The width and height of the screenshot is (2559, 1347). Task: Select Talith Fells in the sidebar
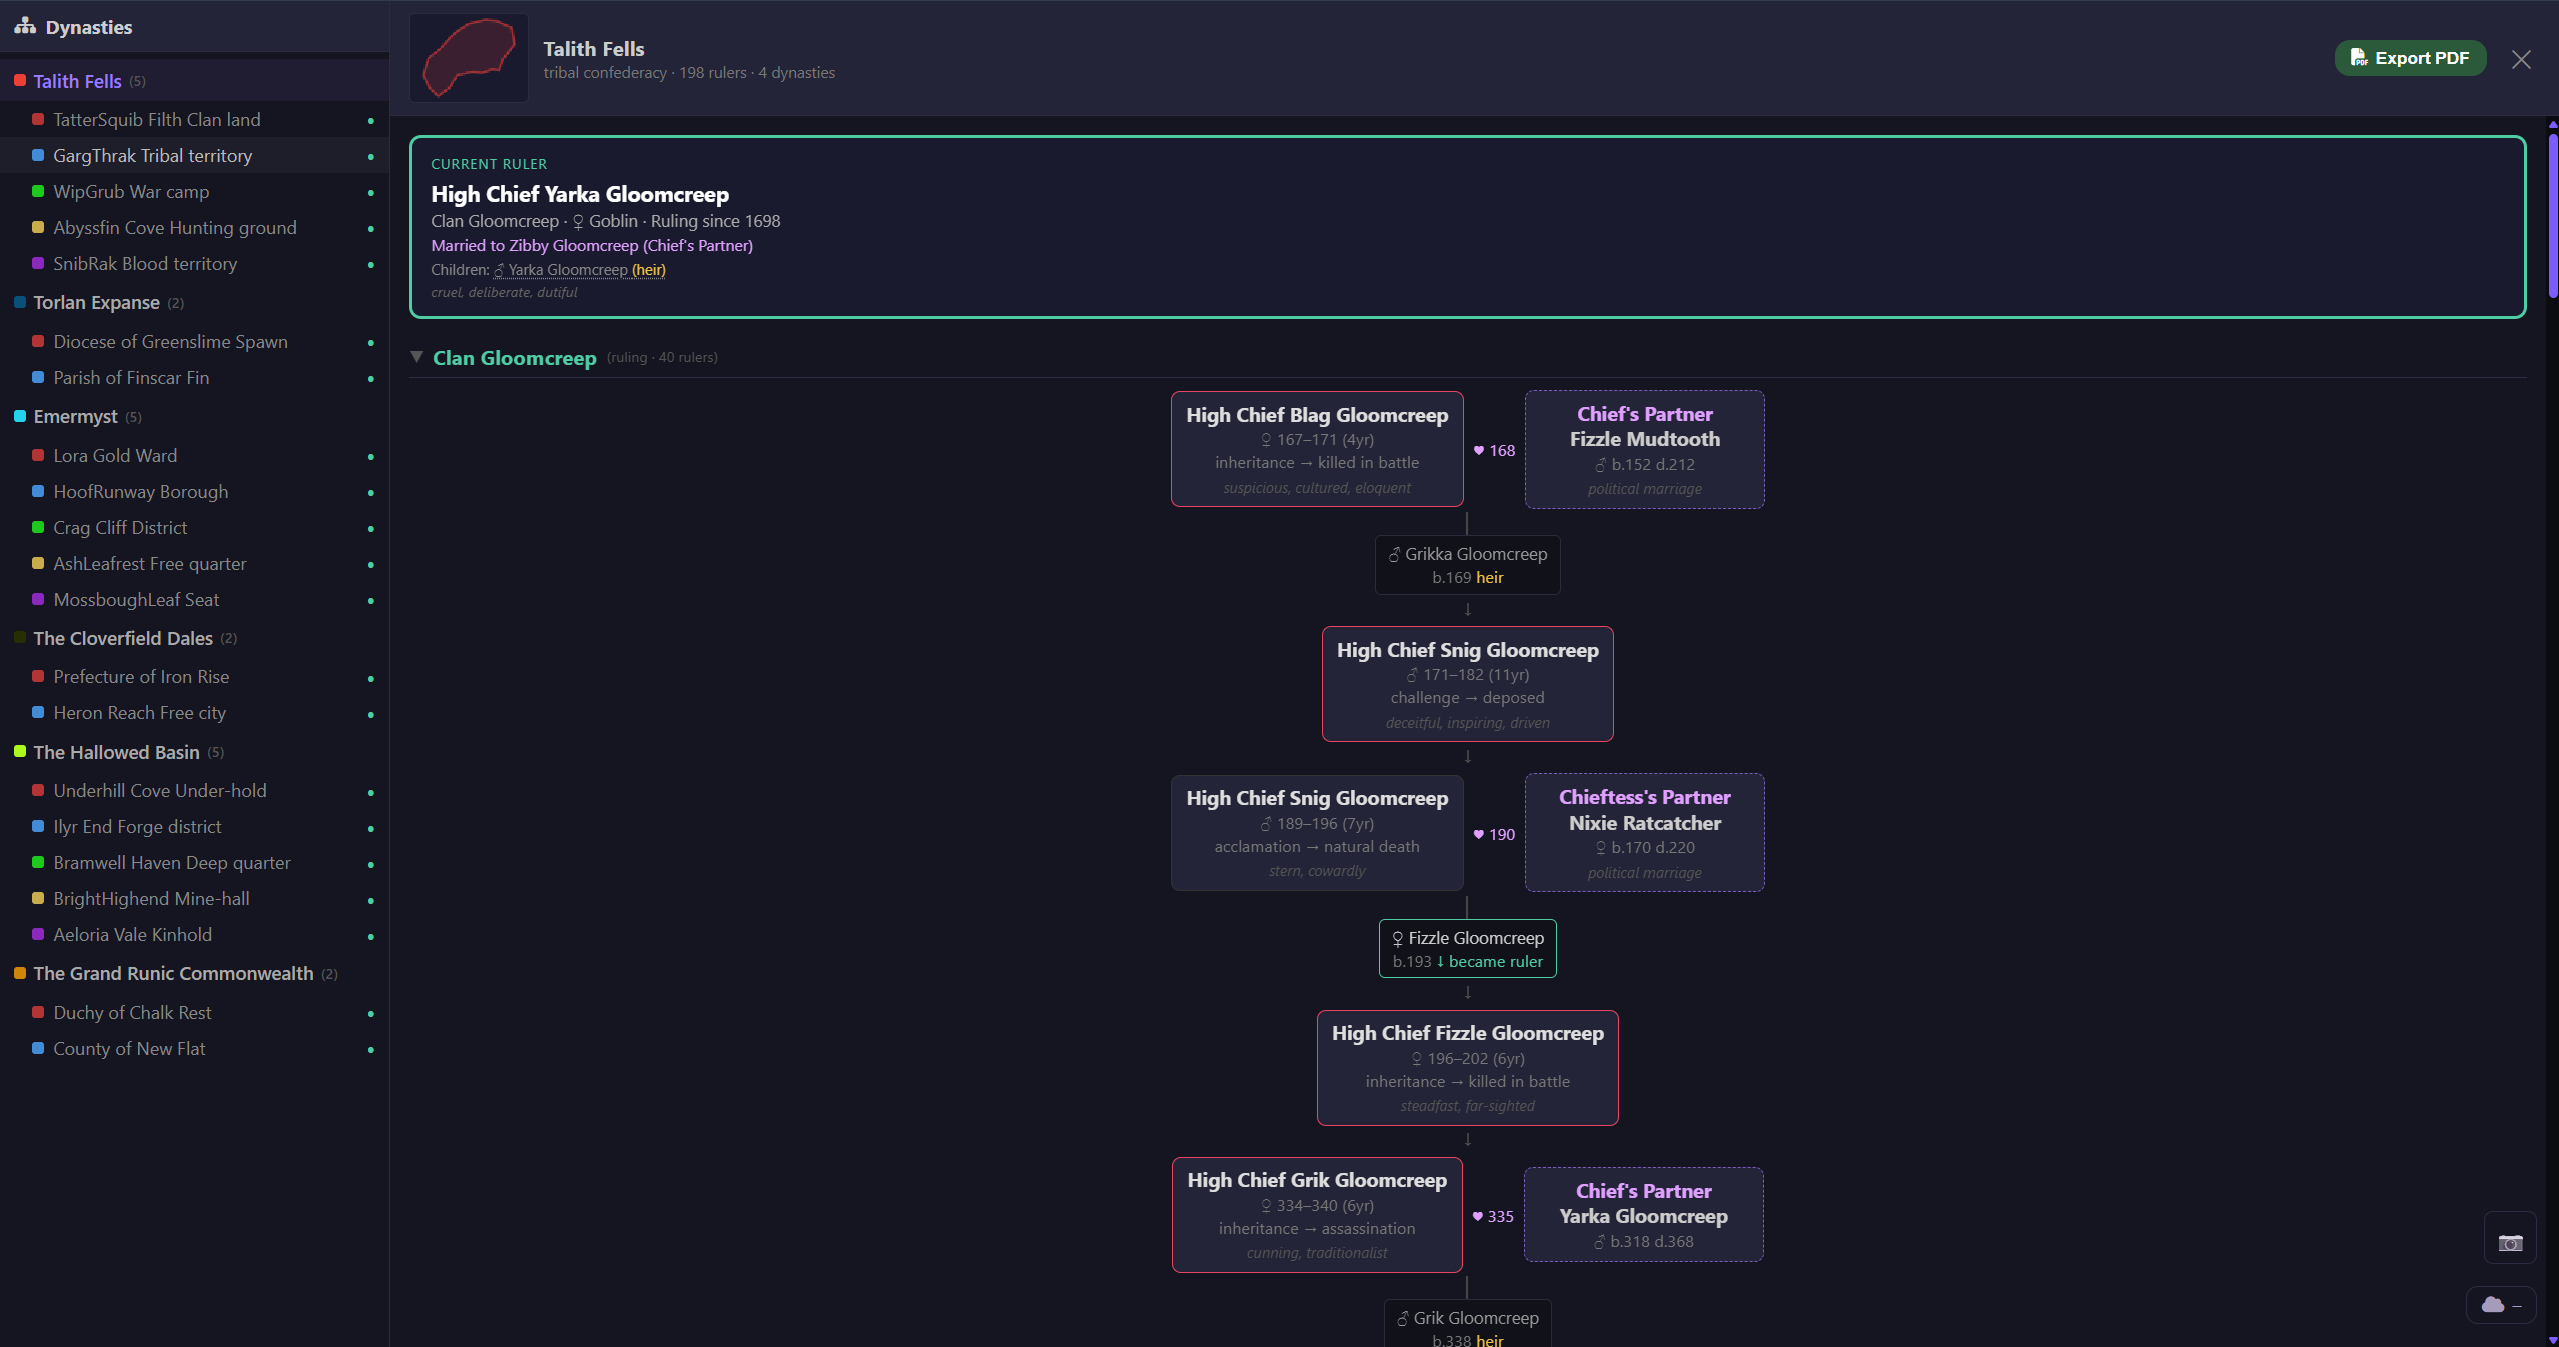(194, 81)
